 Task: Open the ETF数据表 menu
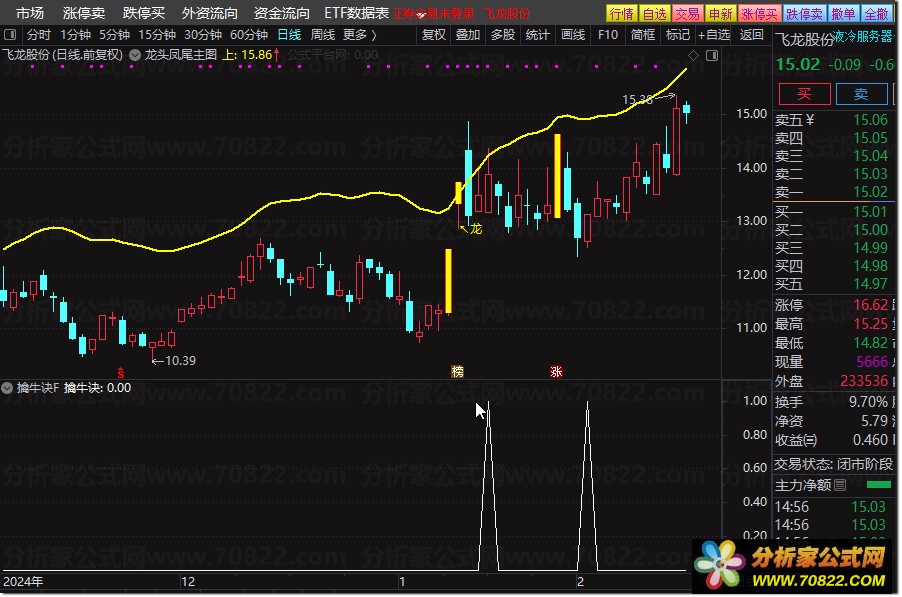(356, 13)
